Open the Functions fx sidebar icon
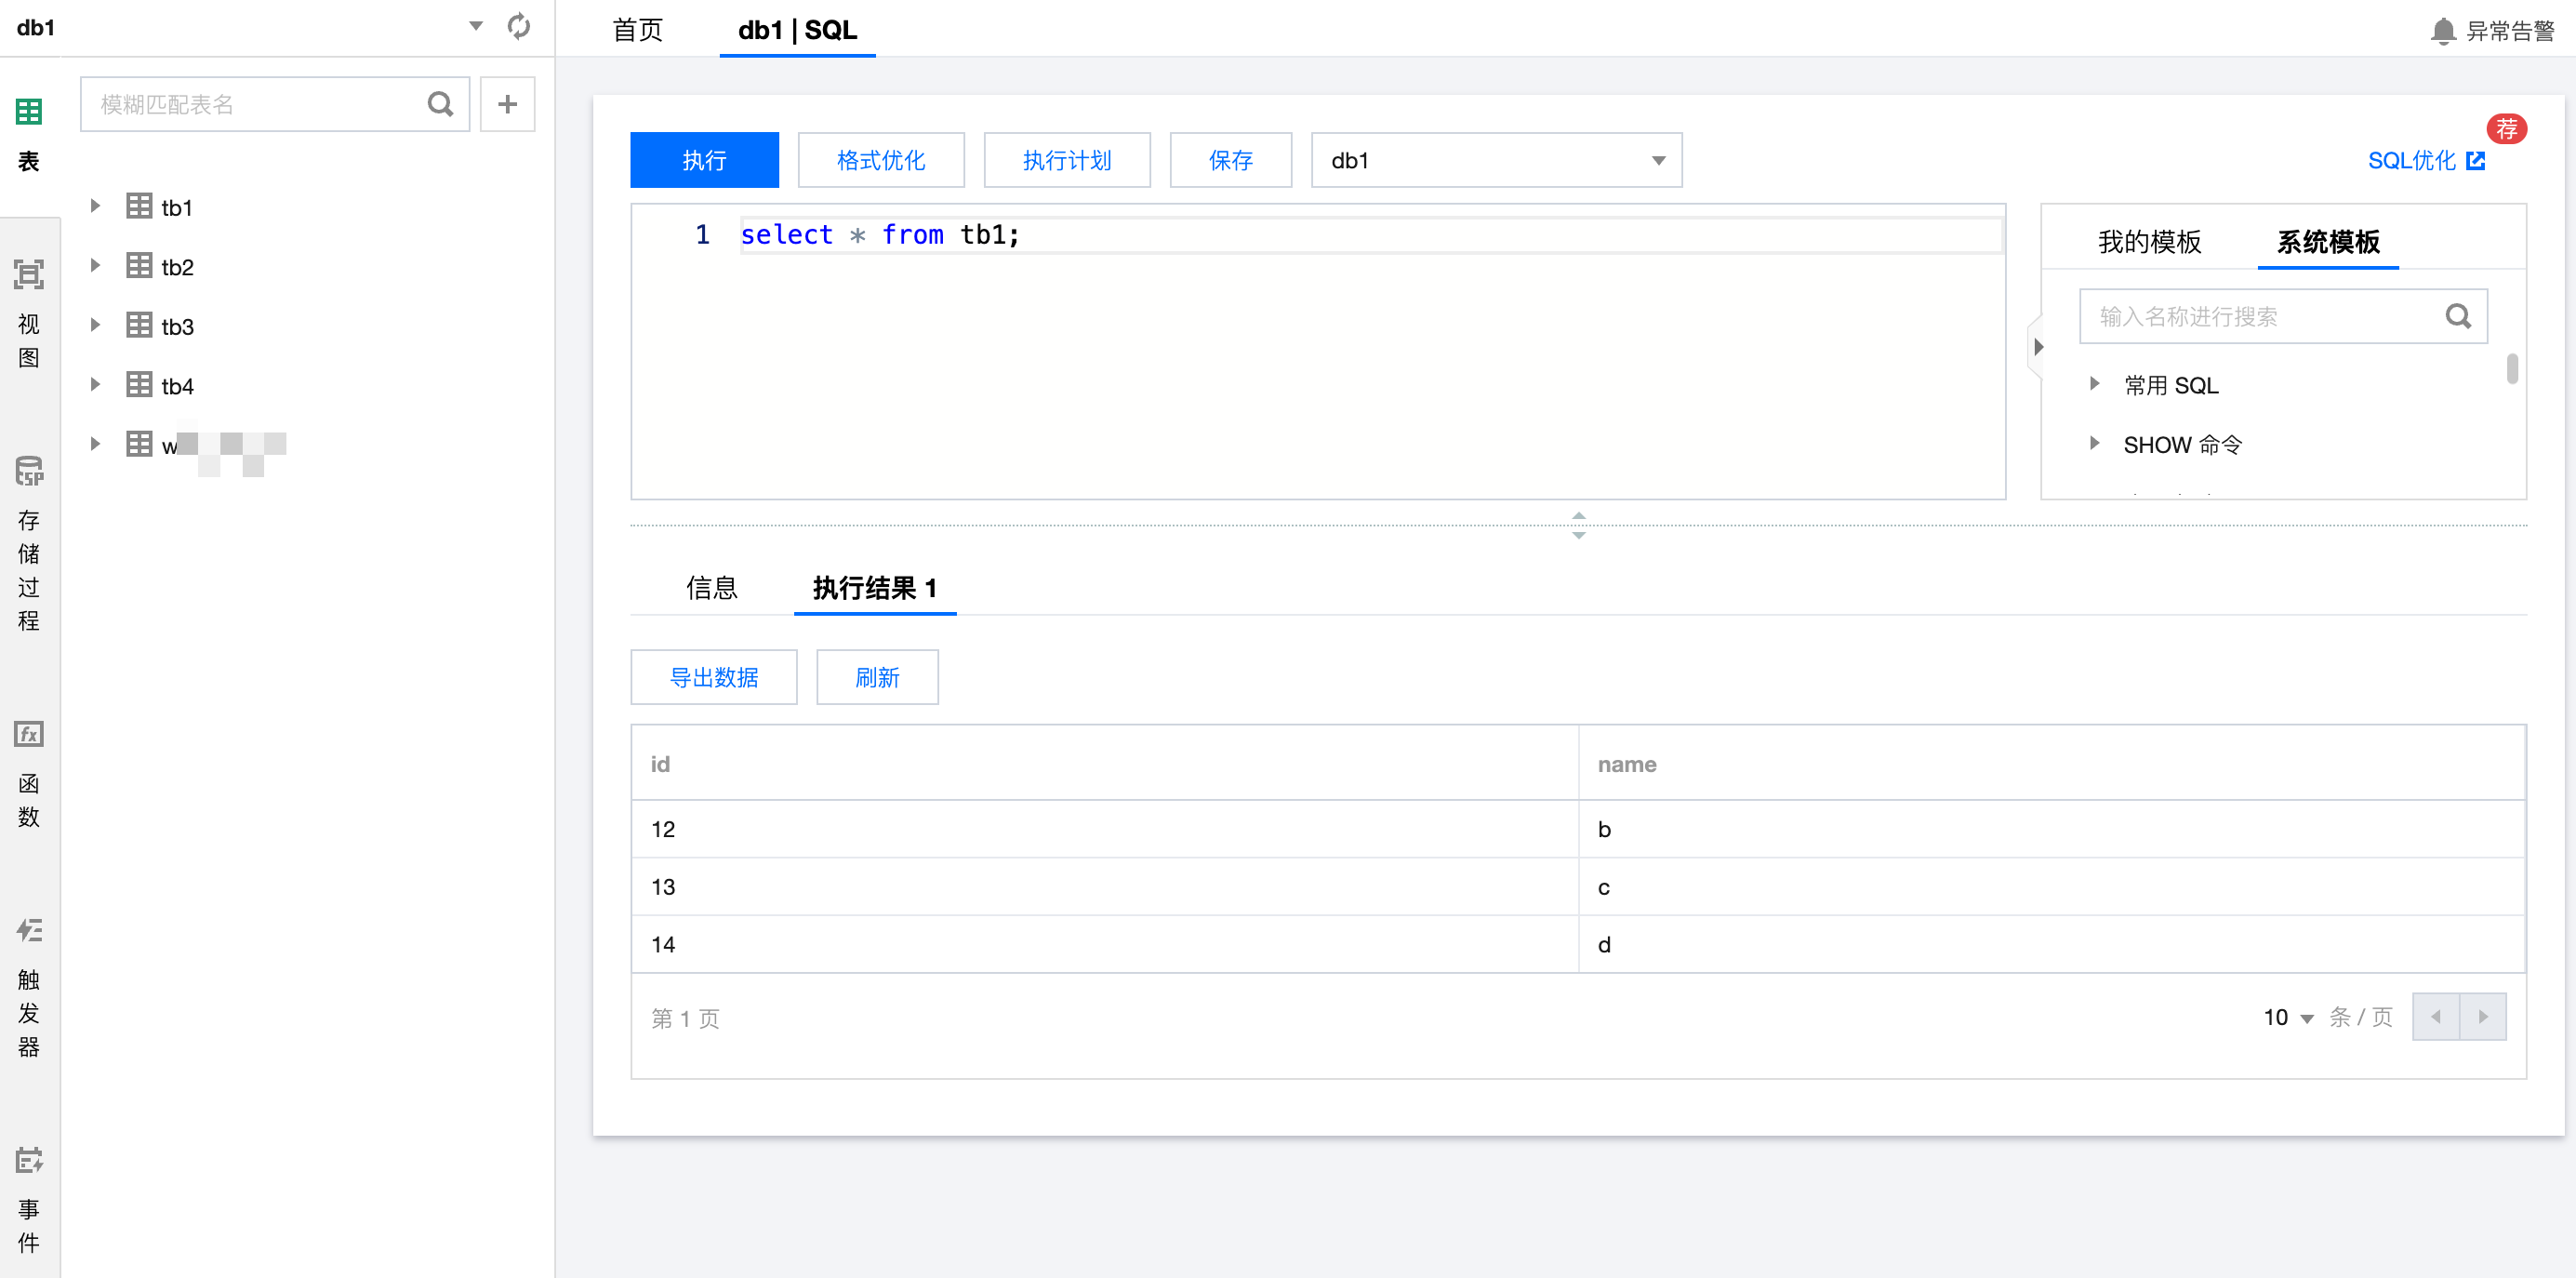 tap(29, 734)
